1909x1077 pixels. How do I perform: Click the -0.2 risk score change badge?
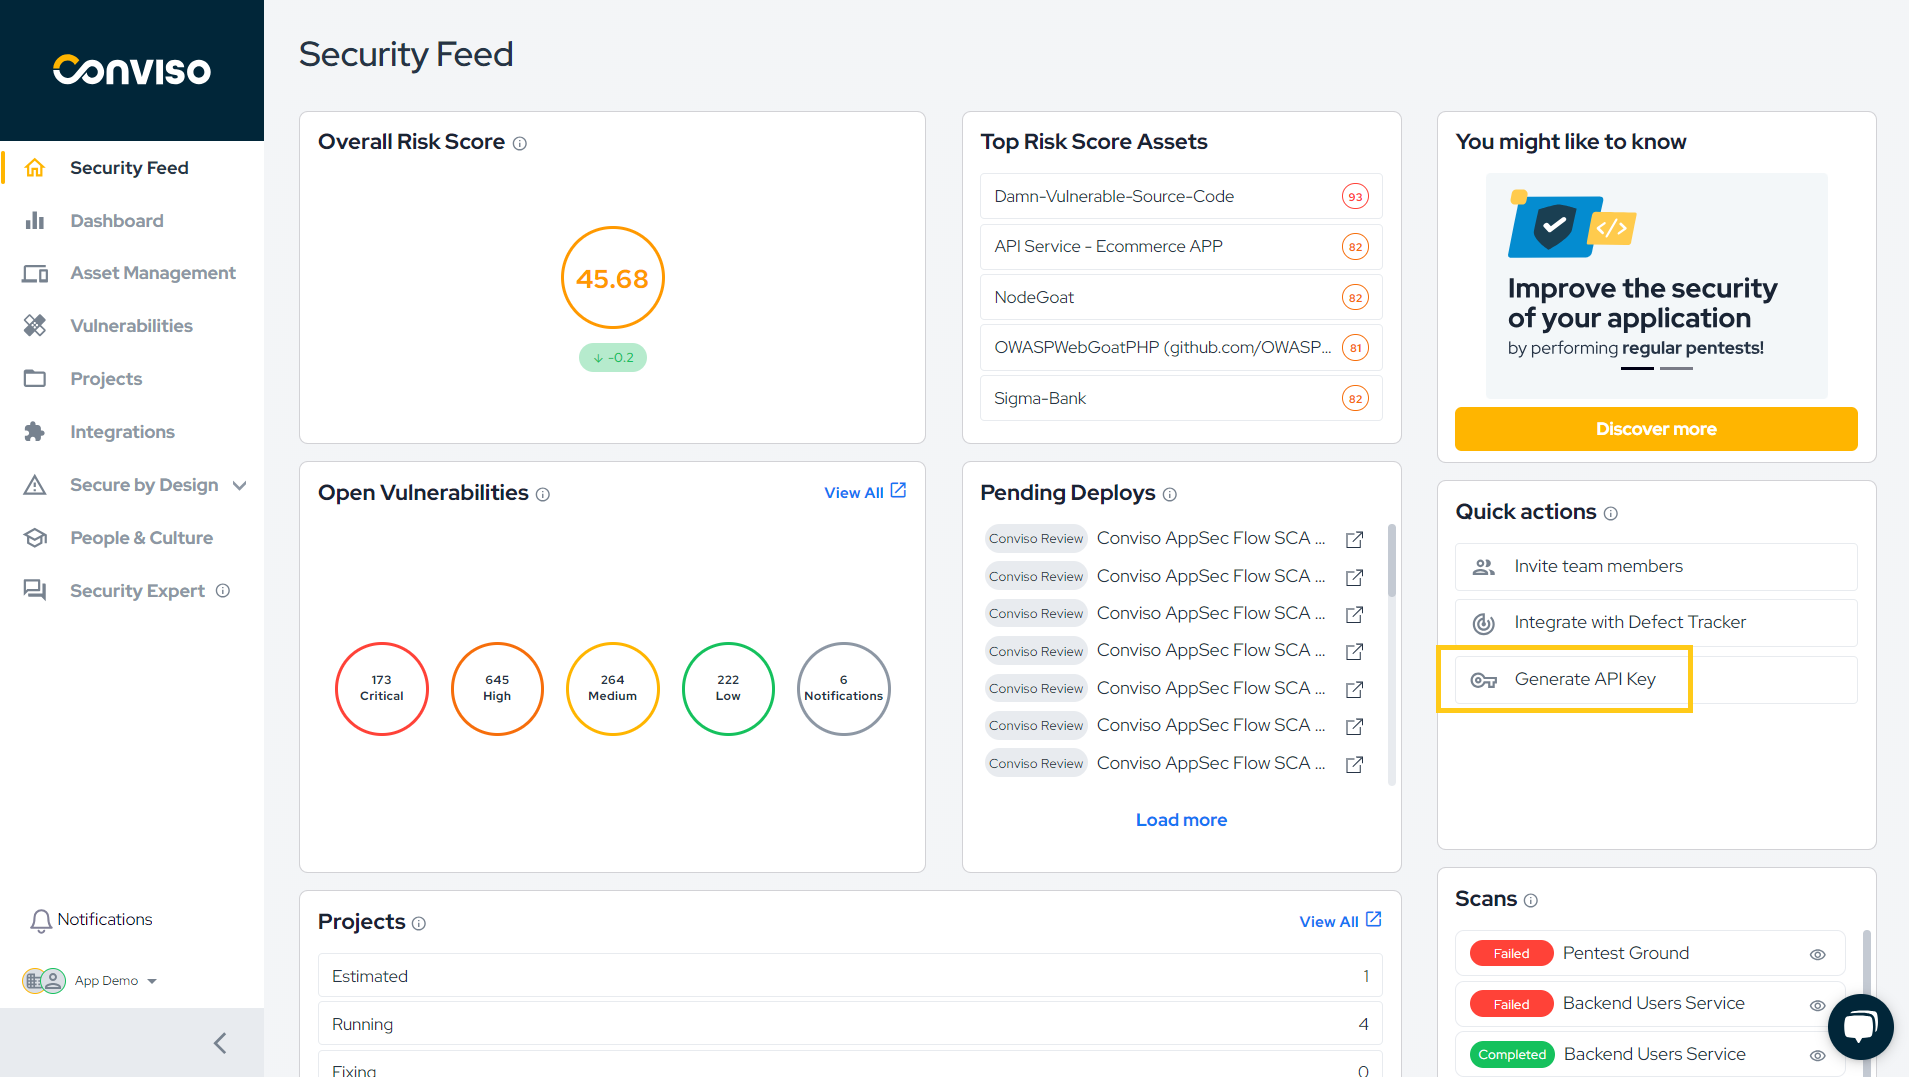[x=613, y=358]
